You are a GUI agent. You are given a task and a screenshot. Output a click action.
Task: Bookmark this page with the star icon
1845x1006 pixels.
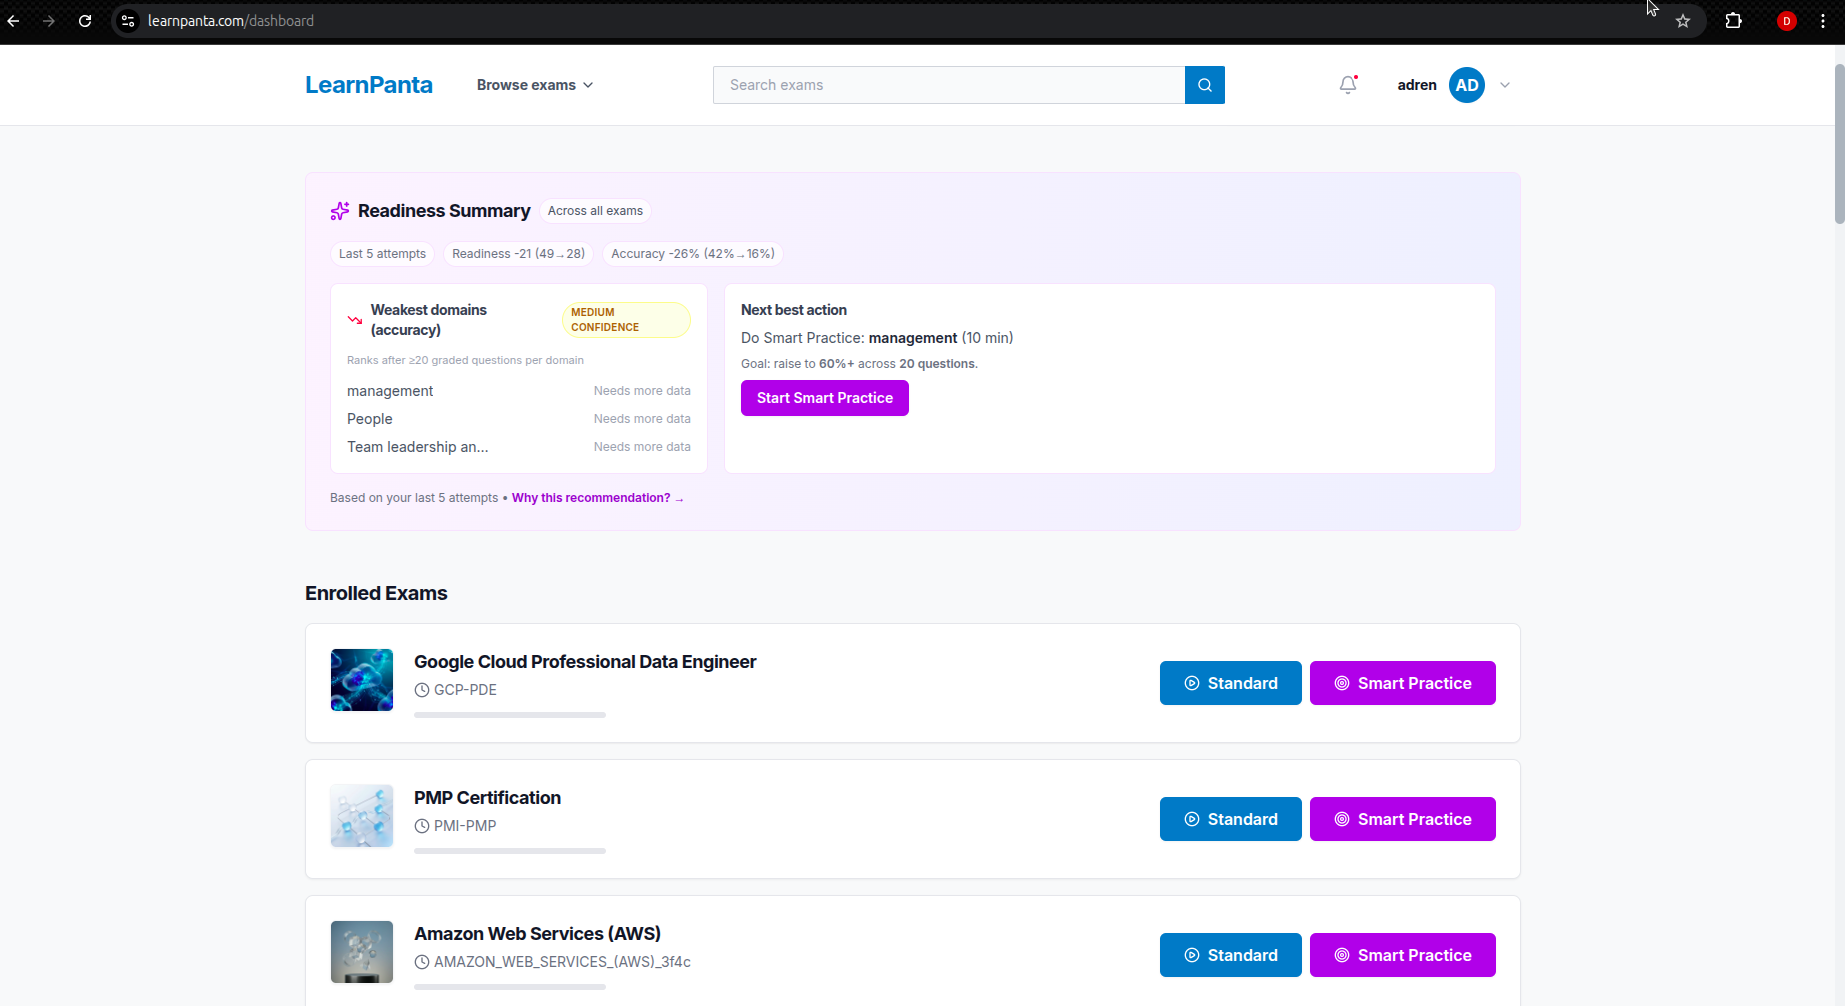click(x=1683, y=21)
